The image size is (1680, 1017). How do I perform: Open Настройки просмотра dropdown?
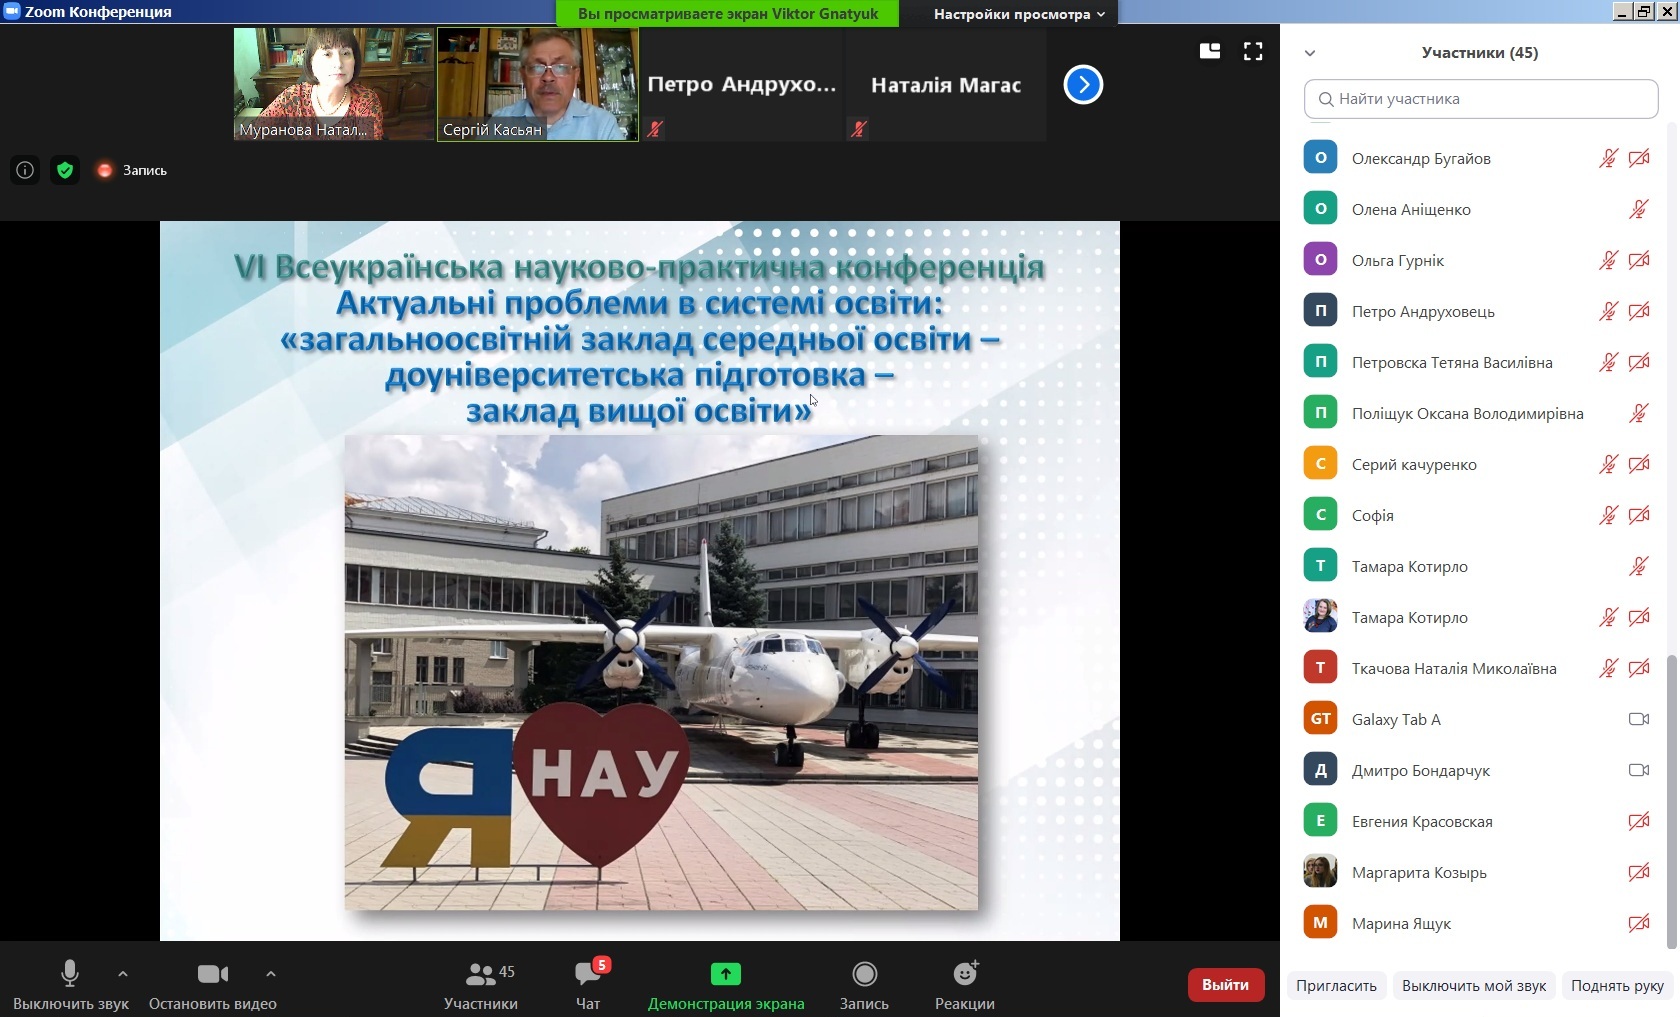tap(1018, 14)
